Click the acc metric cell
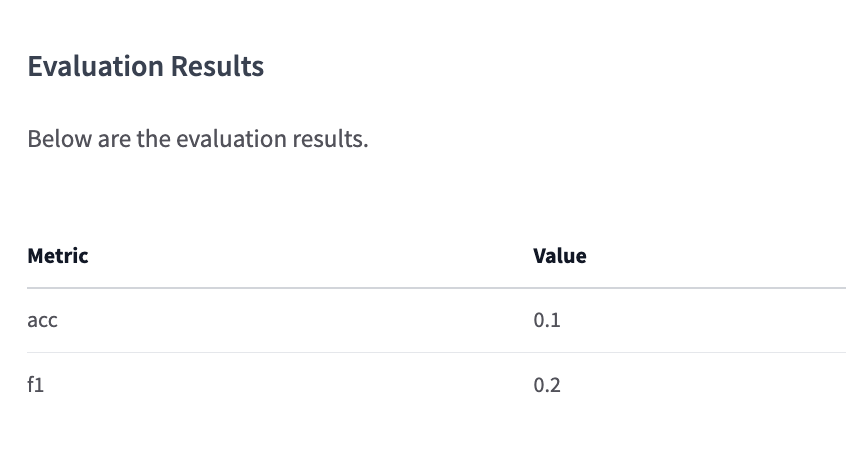This screenshot has width=846, height=450. point(42,321)
